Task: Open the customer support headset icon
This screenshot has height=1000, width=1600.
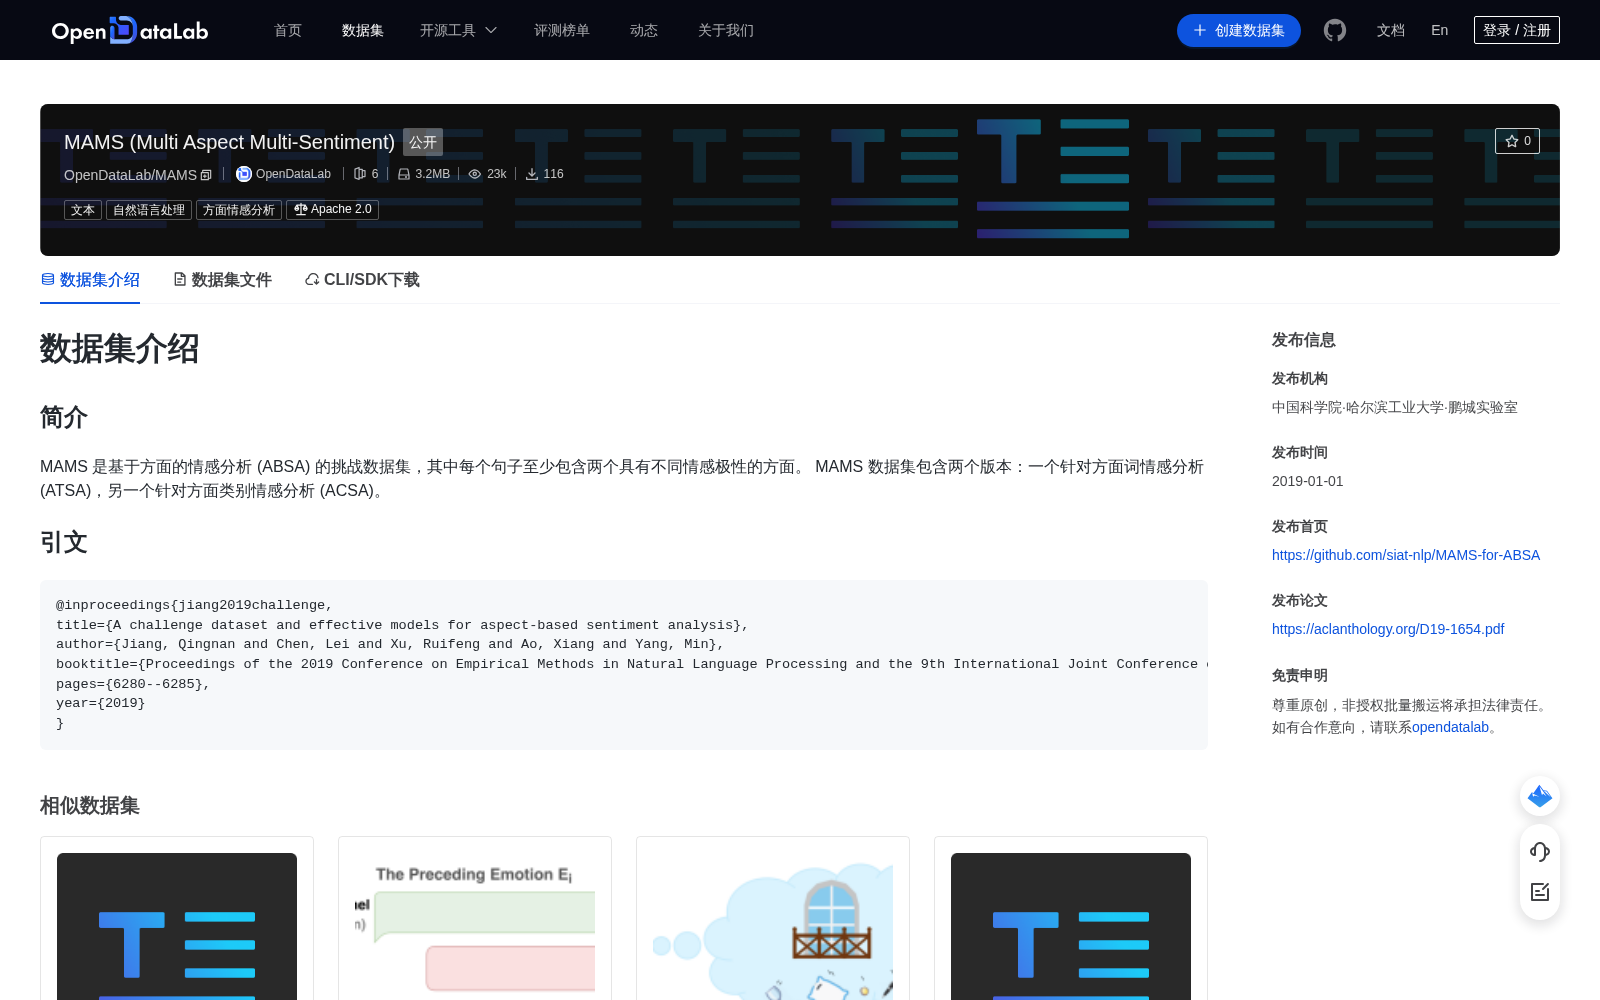Action: 1540,851
